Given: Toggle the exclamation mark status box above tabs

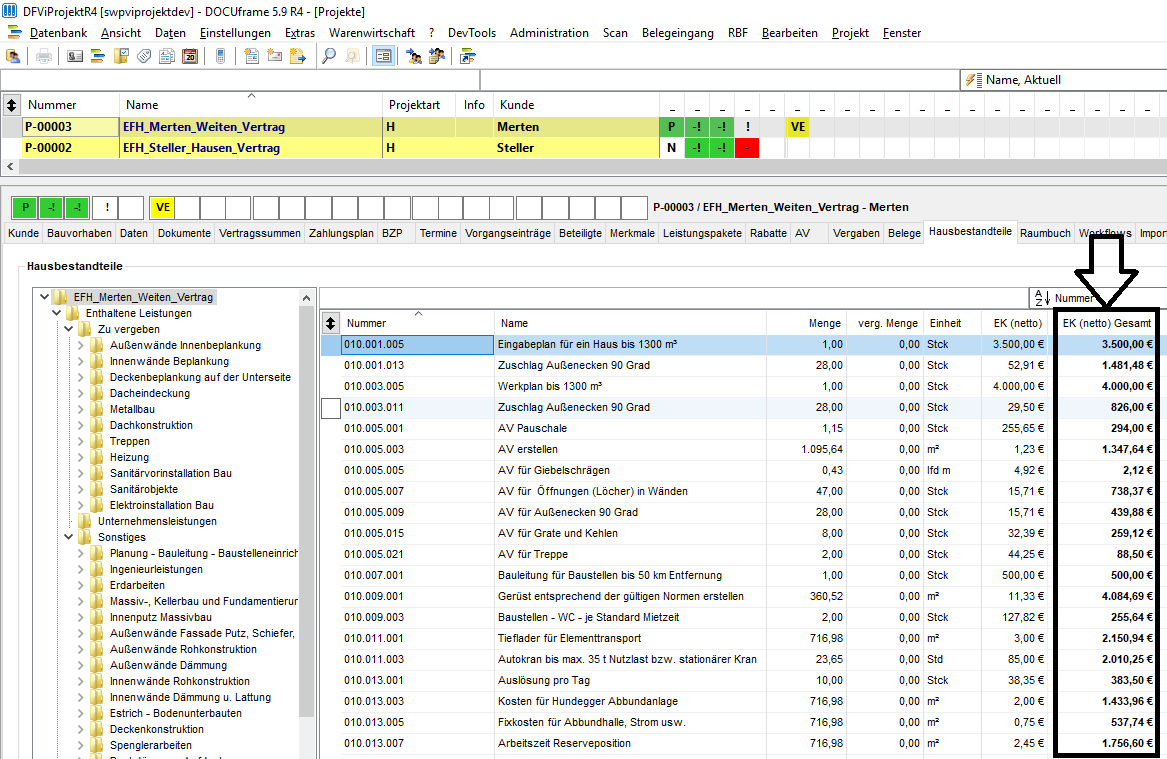Looking at the screenshot, I should [107, 208].
